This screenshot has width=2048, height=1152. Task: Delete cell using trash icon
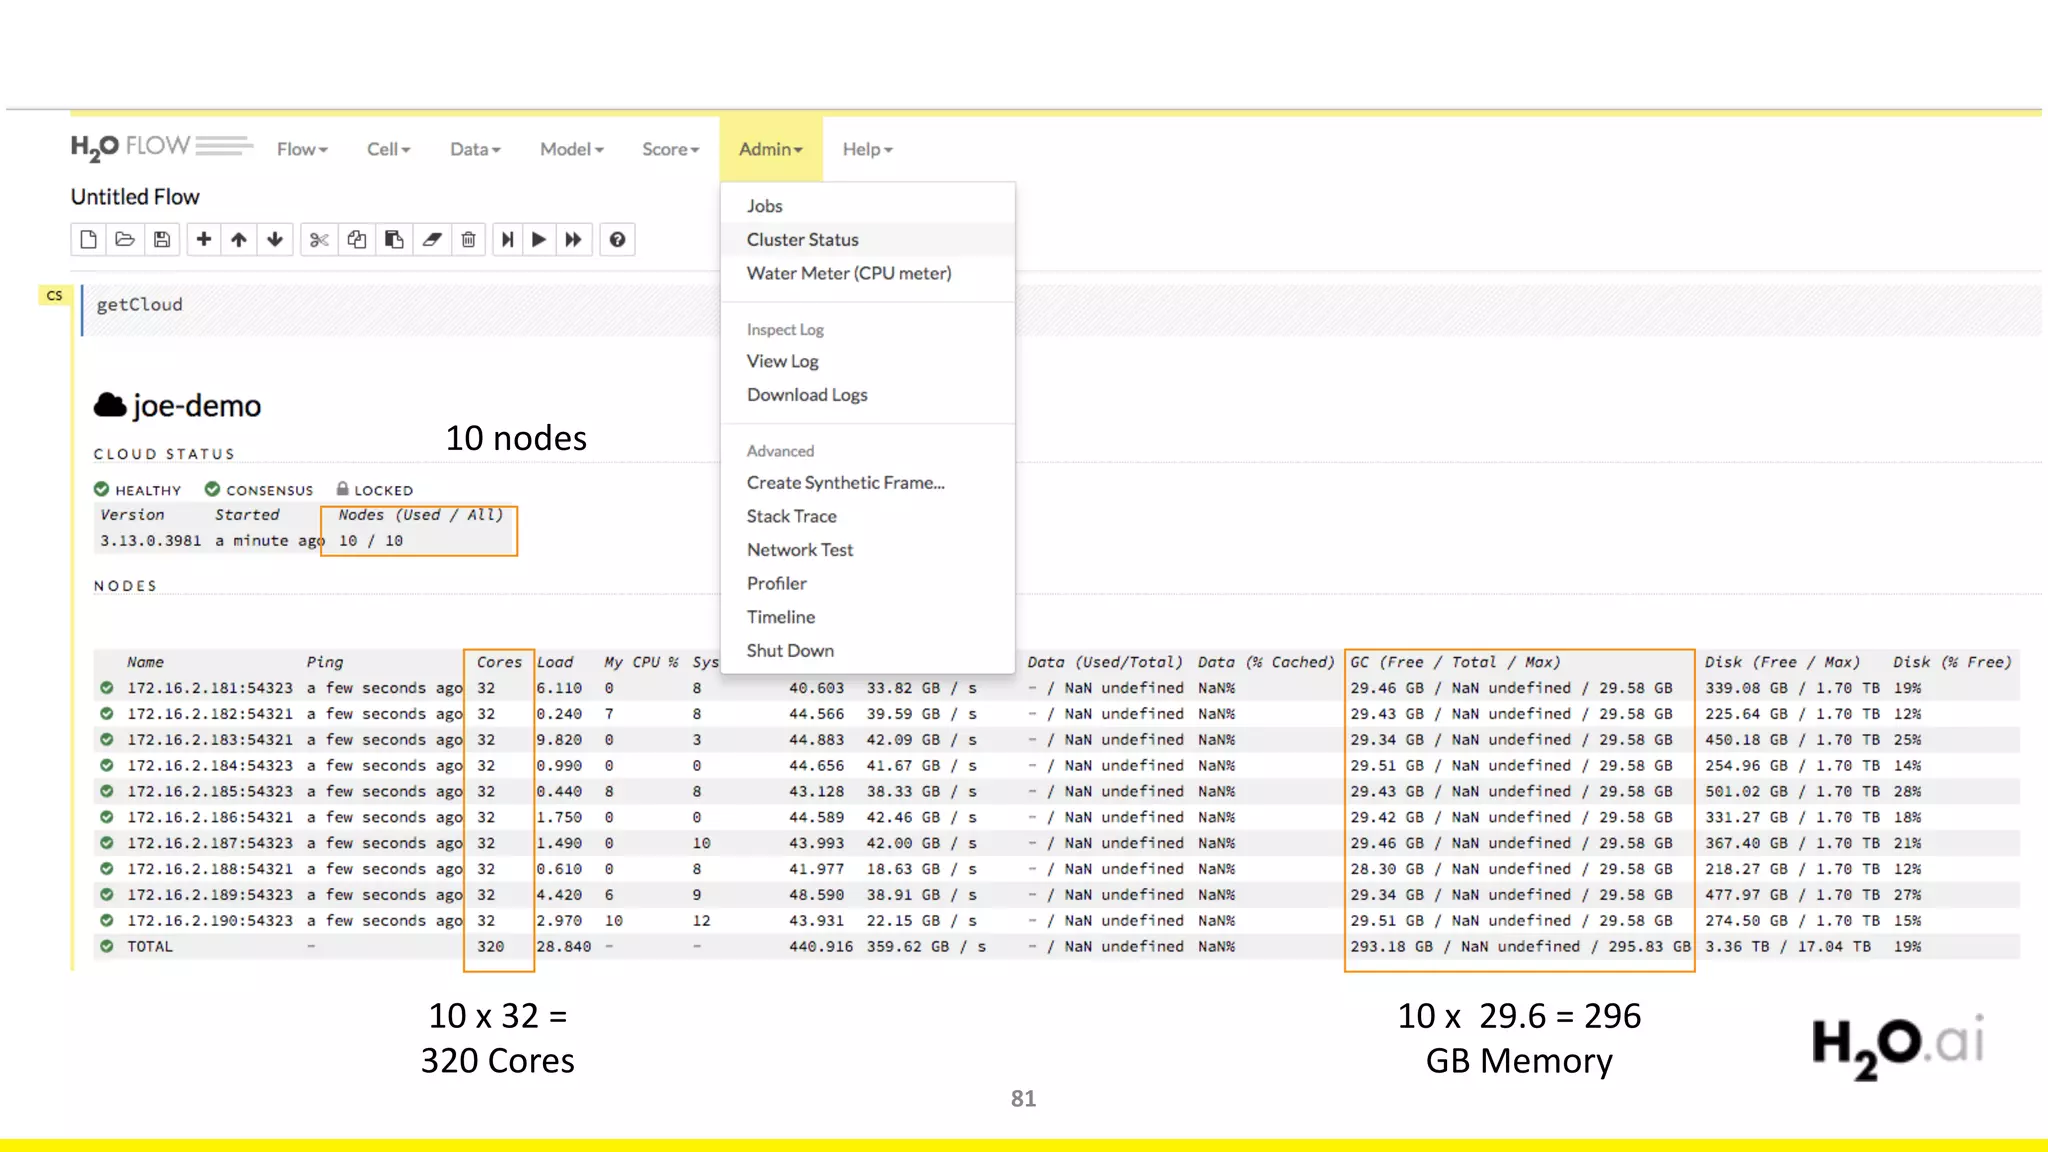click(x=468, y=239)
